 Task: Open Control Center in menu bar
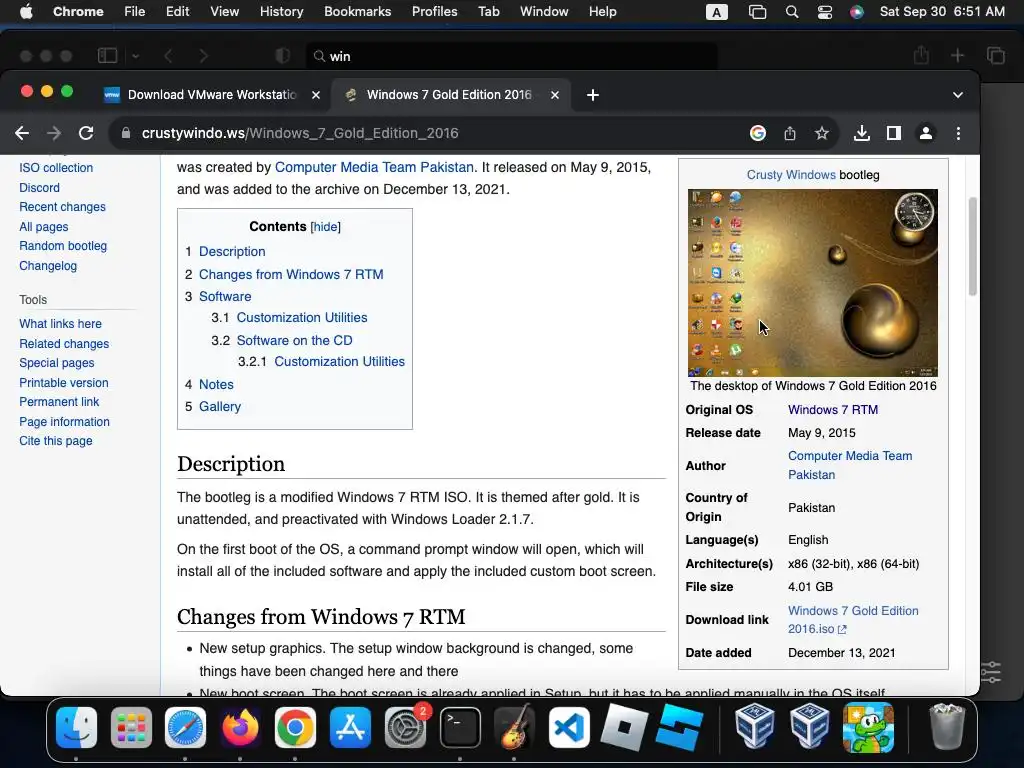click(x=825, y=12)
